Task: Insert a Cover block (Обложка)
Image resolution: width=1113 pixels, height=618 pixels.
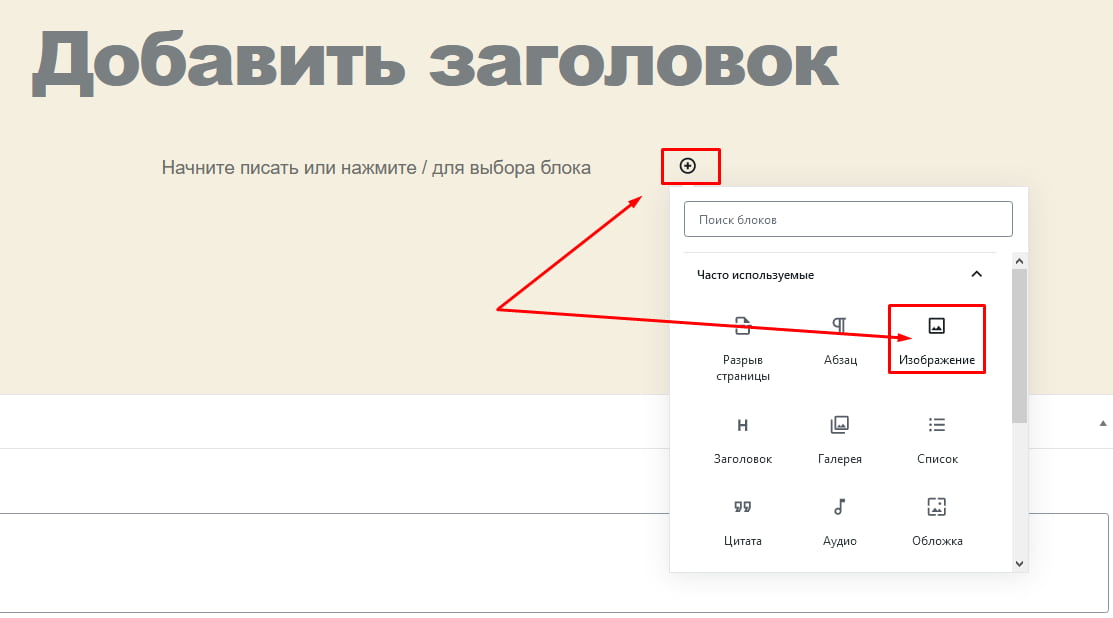Action: [x=937, y=522]
